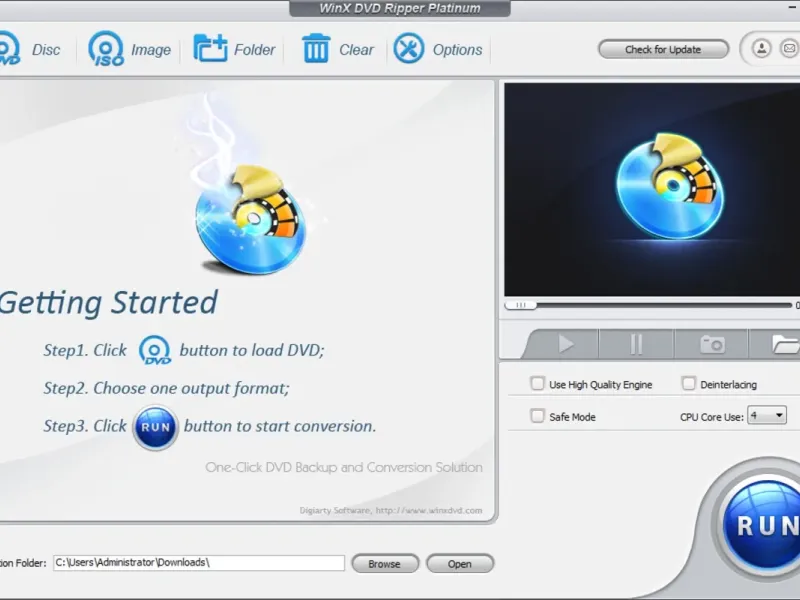The width and height of the screenshot is (800, 600).
Task: Enable Safe Mode checkbox
Action: pos(537,416)
